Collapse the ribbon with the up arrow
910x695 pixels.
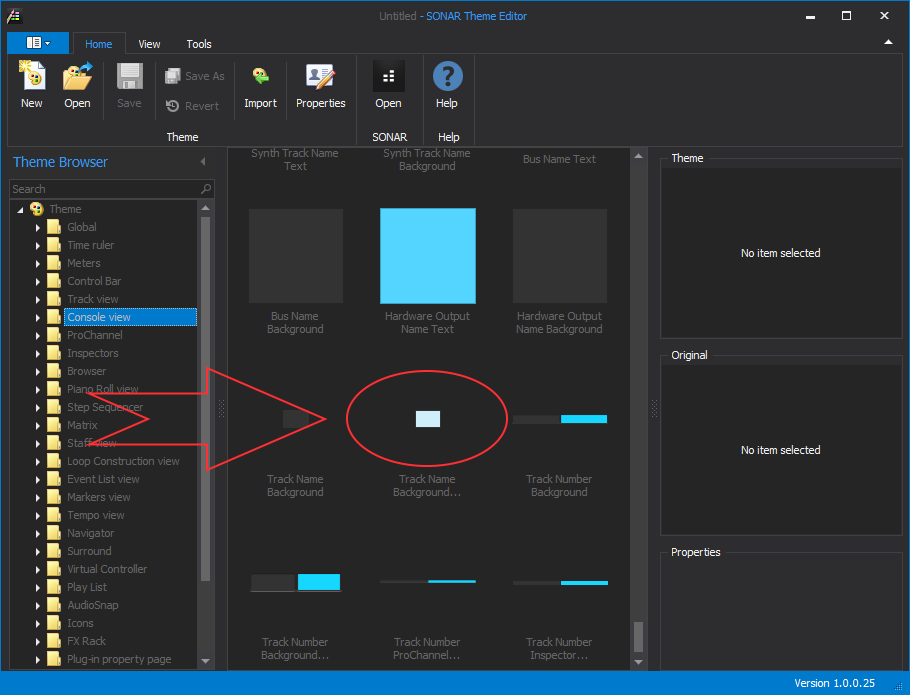pos(888,43)
